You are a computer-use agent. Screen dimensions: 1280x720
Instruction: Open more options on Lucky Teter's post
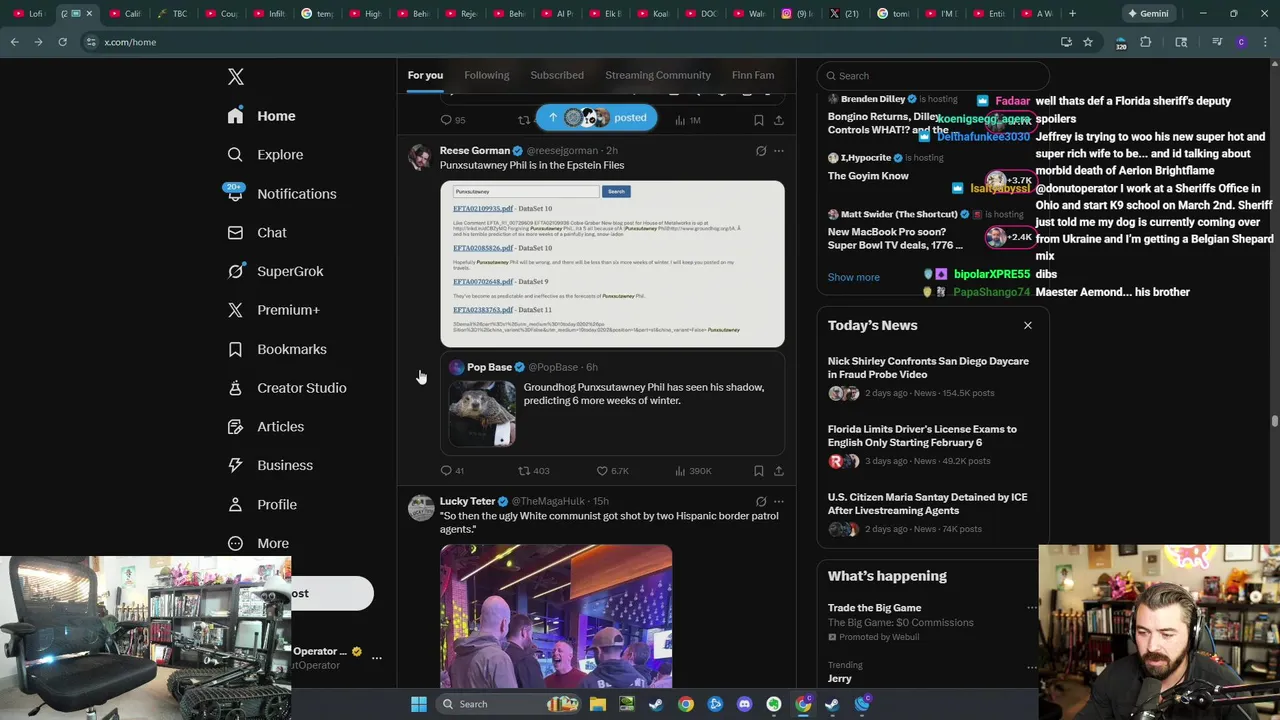coord(779,502)
